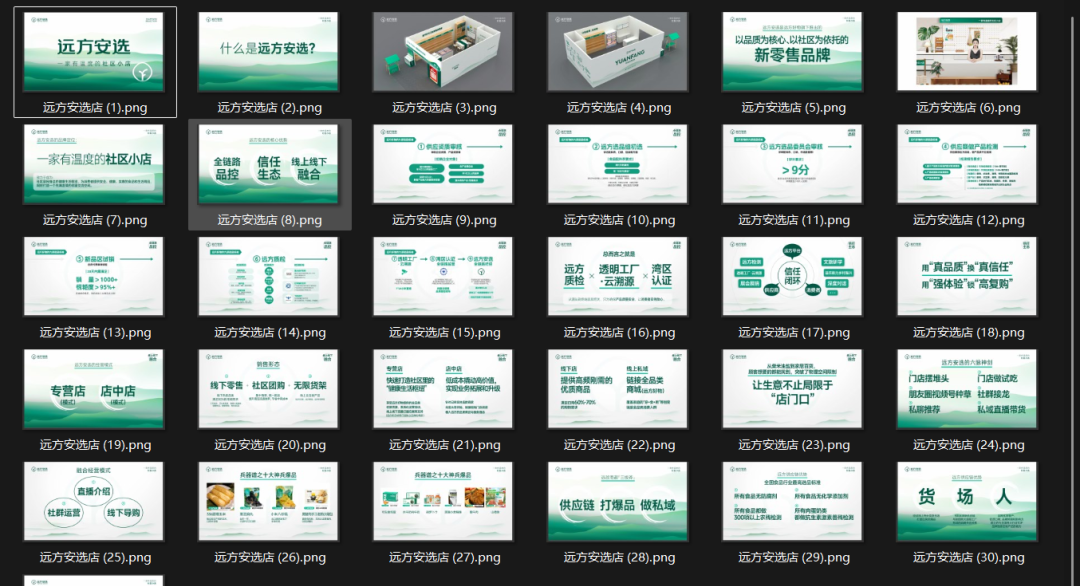Select the product photos thumbnail (26).png
Viewport: 1080px width, 586px height.
269,501
